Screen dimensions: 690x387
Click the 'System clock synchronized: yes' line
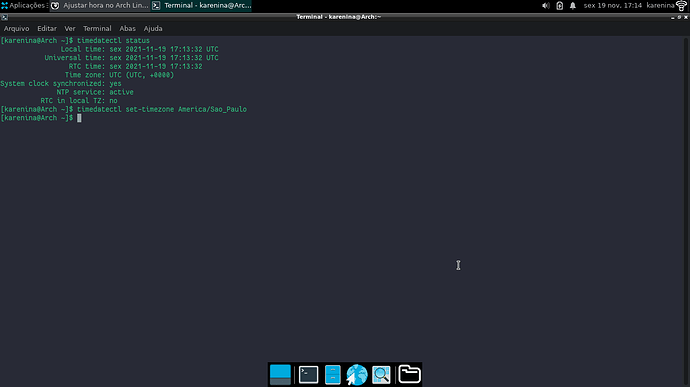[x=61, y=84]
